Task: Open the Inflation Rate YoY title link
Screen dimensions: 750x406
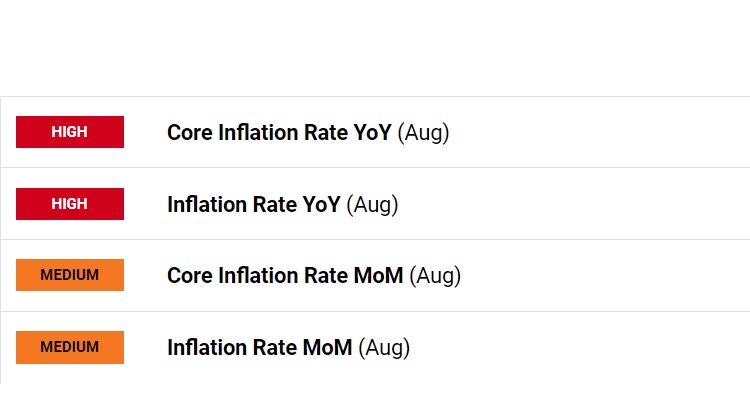Action: (x=253, y=205)
